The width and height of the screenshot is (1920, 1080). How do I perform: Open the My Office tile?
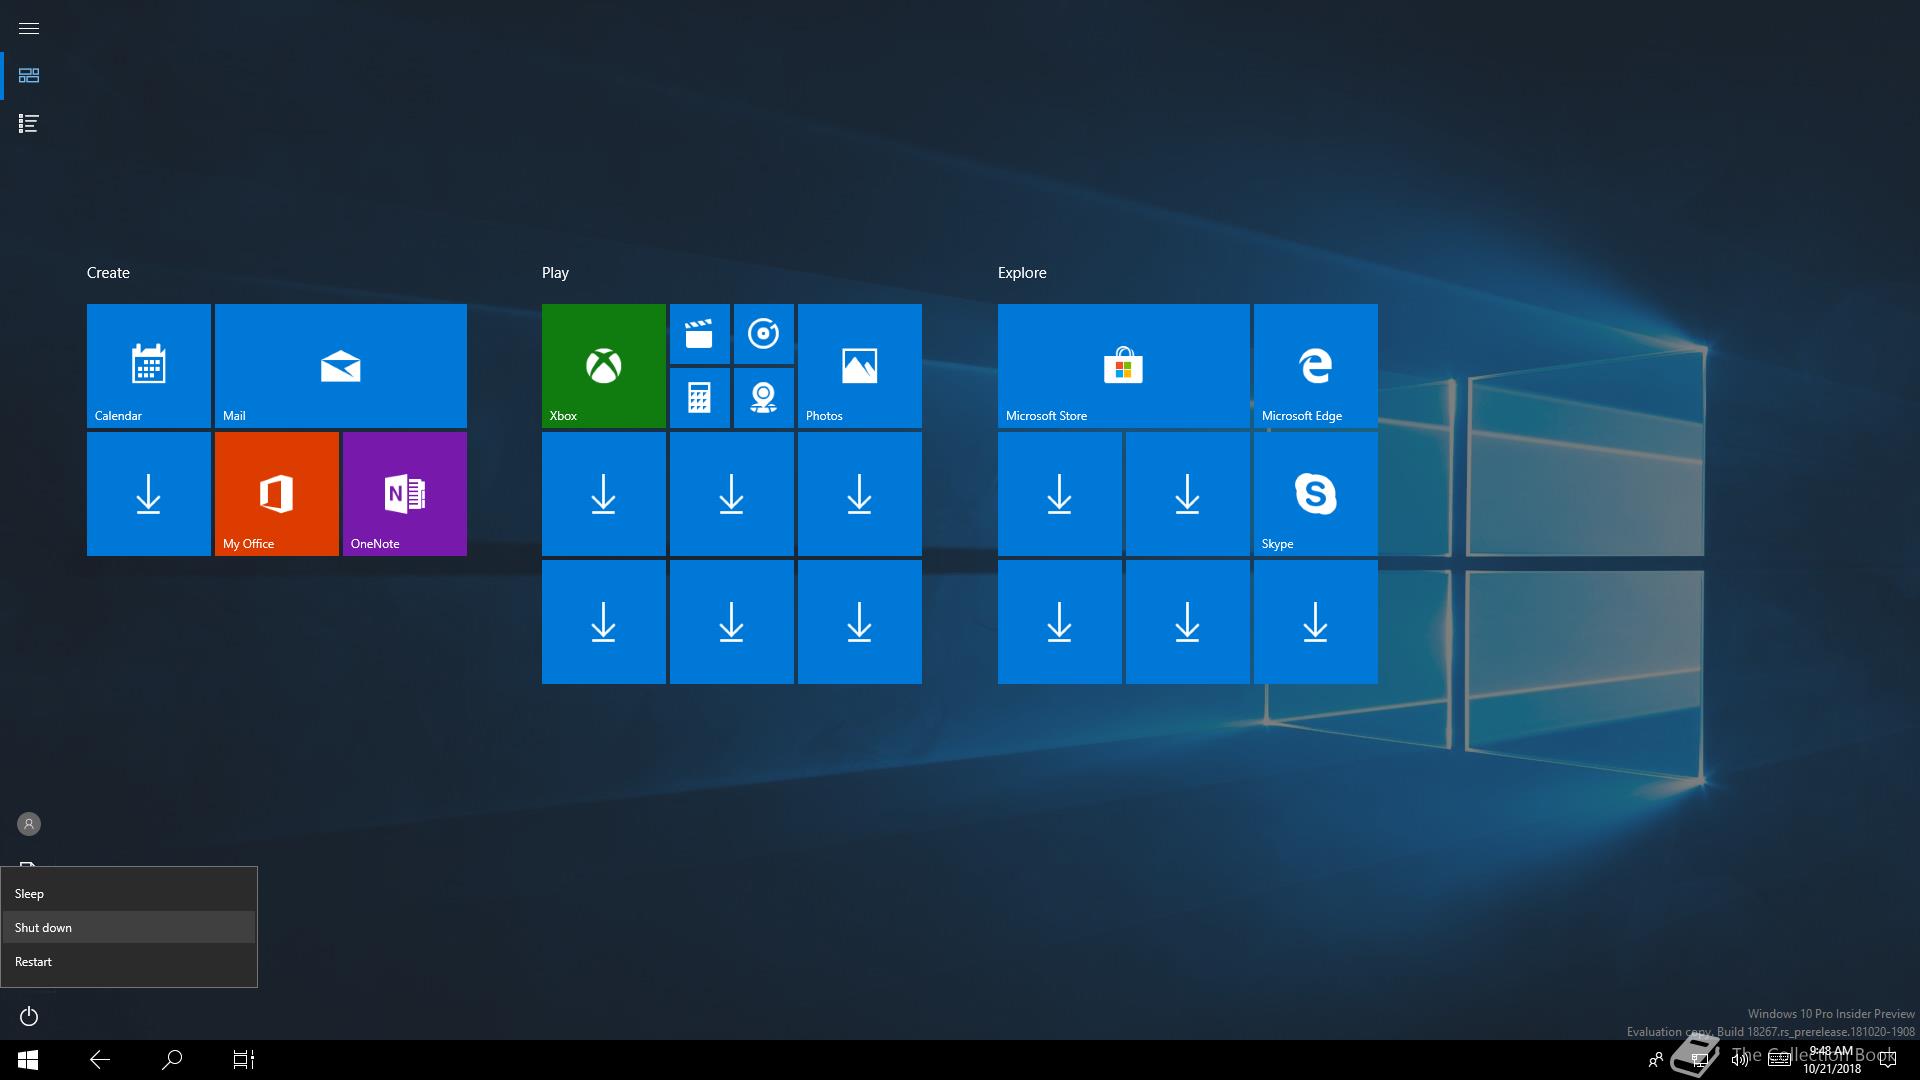coord(277,494)
